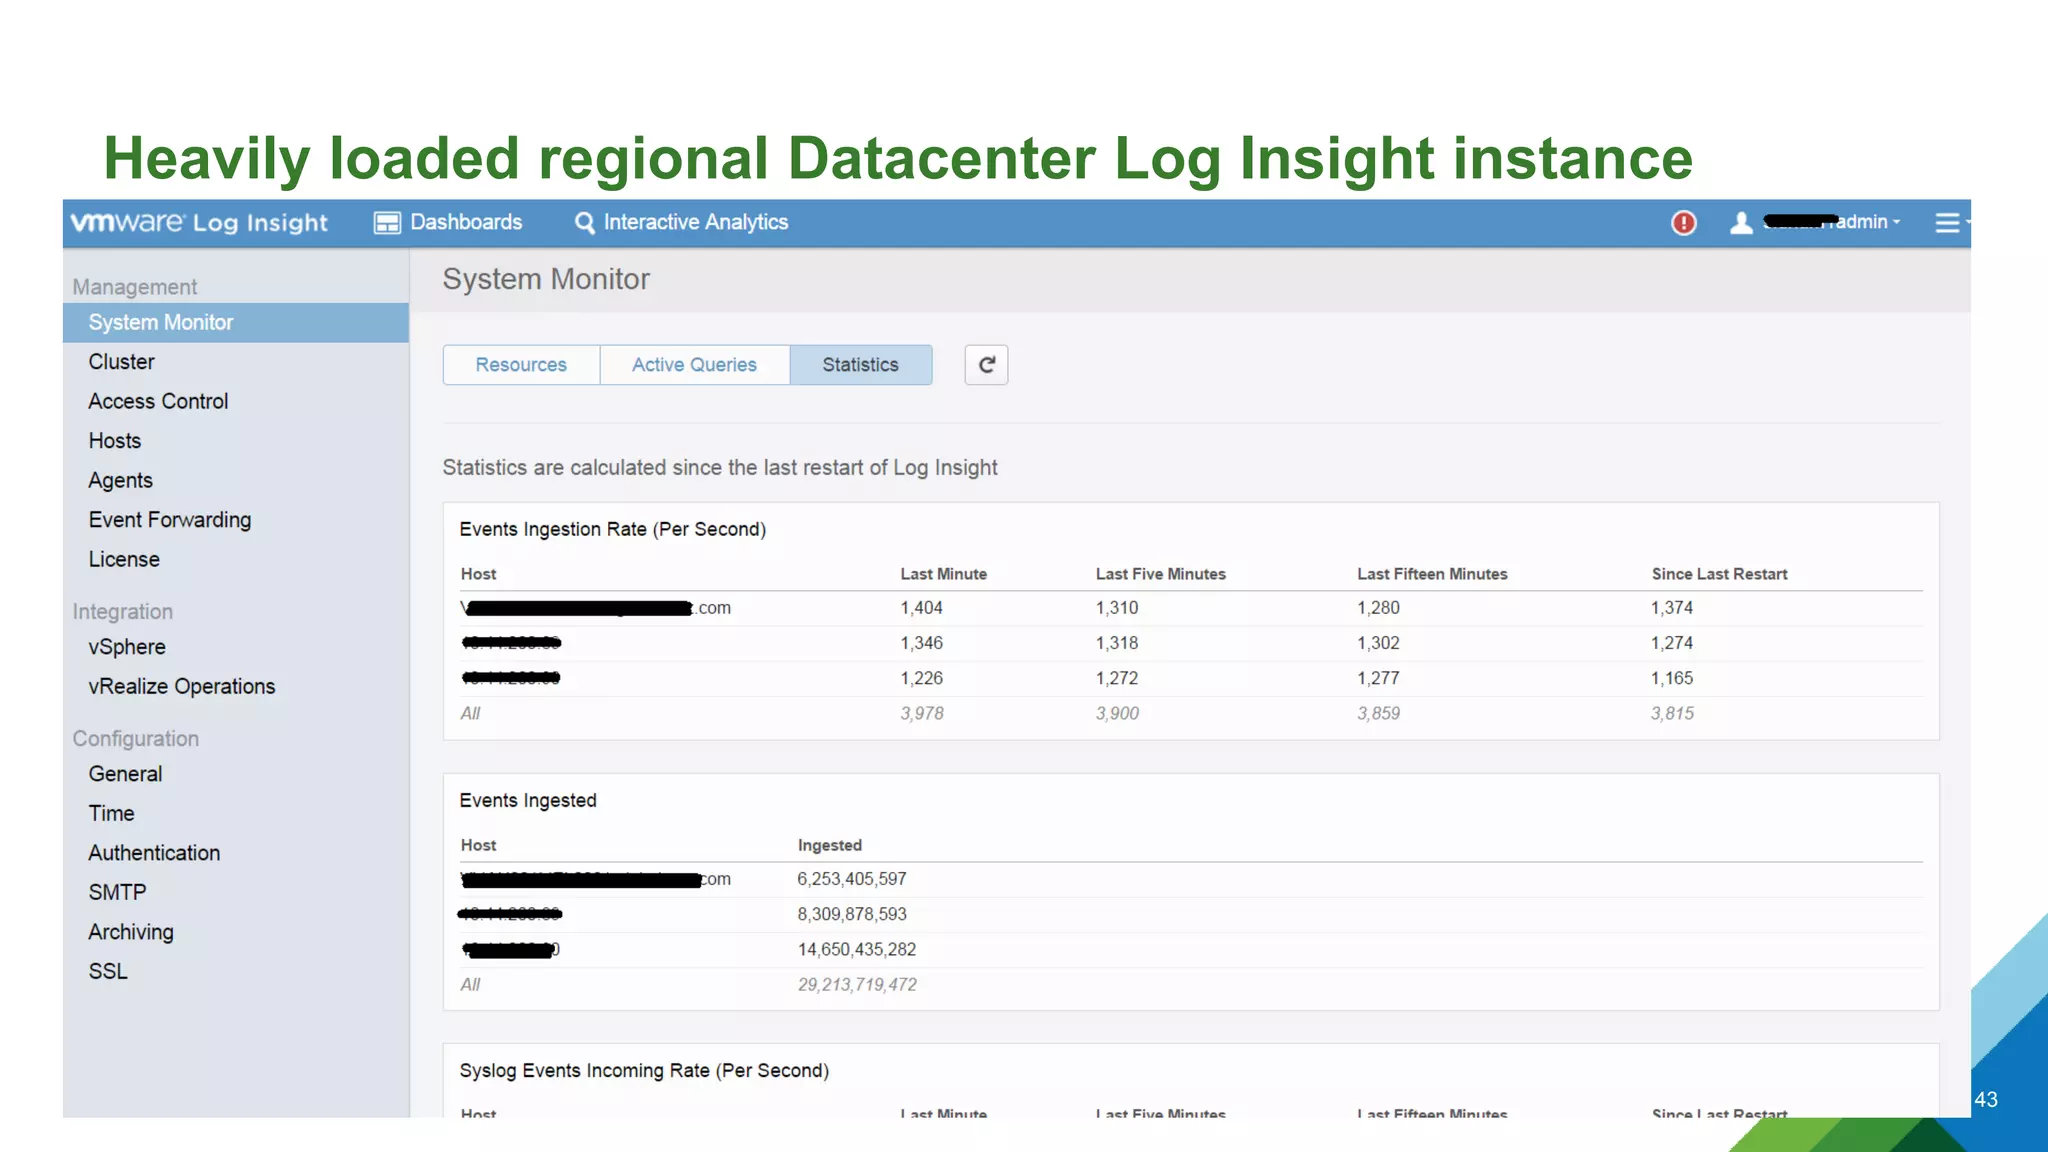Switch to the Resources tab

coord(521,365)
